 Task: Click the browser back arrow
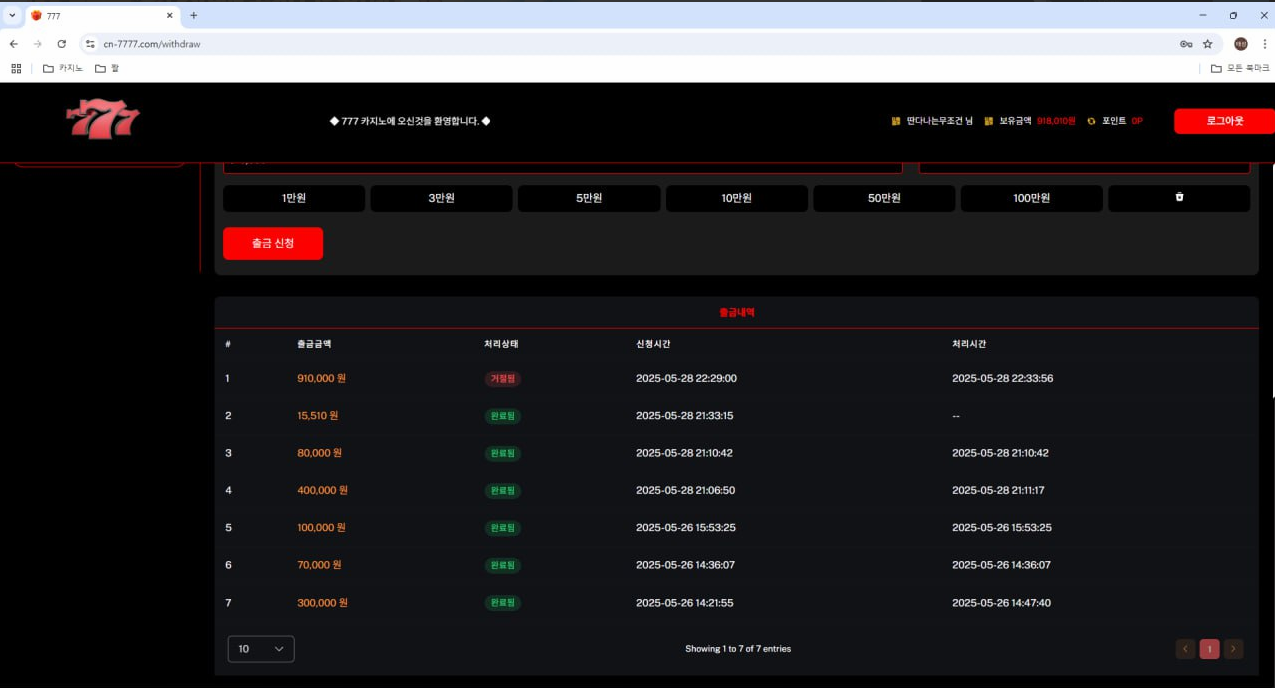tap(14, 44)
